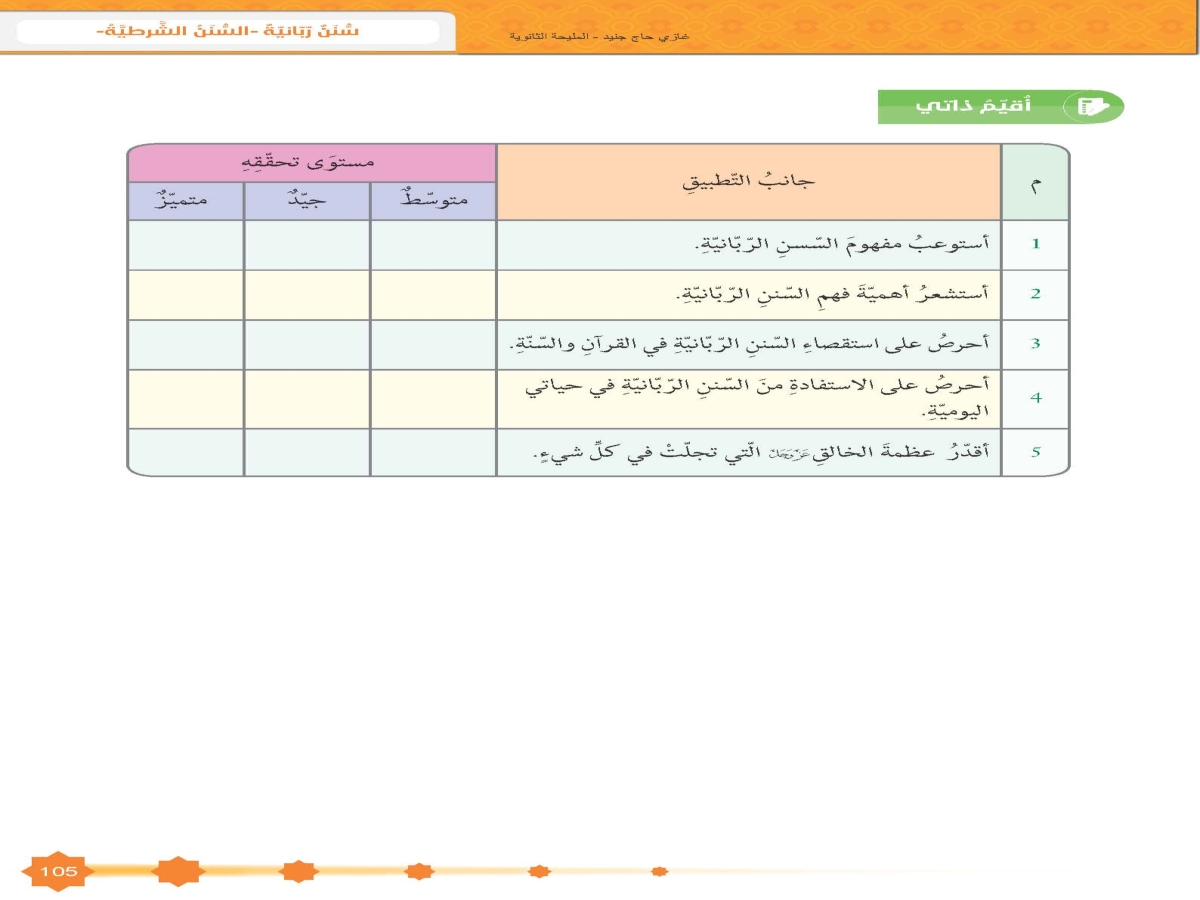The width and height of the screenshot is (1200, 900).
Task: Click the largest orange star next to page number
Action: pyautogui.click(x=178, y=871)
